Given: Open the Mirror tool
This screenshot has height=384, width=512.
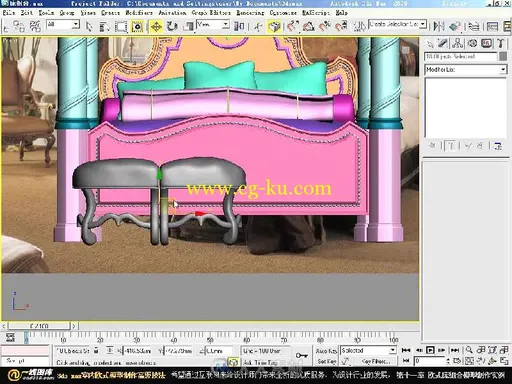Looking at the screenshot, I should coord(439,26).
